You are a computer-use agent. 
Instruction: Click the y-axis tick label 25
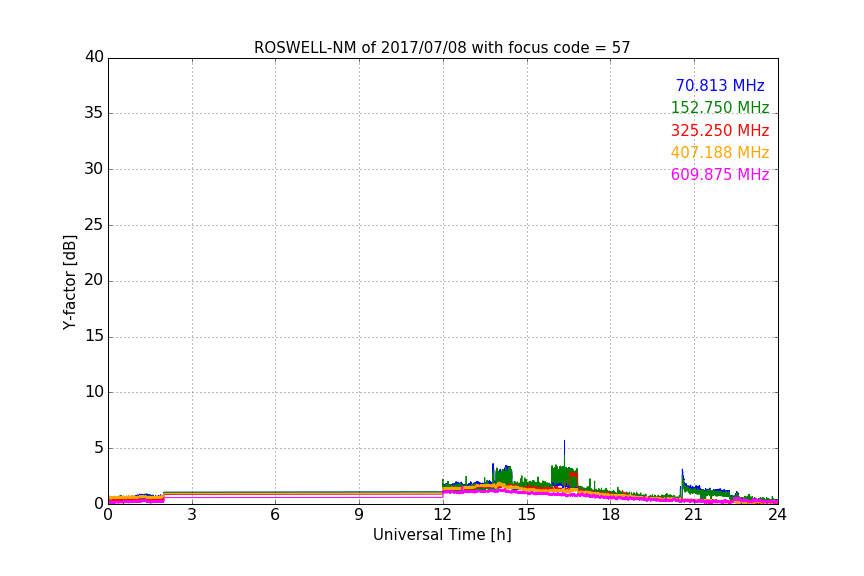point(94,224)
